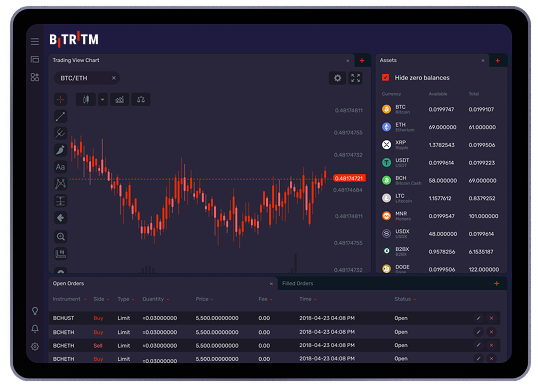538x387 pixels.
Task: Add a new tab next to the chart tab
Action: 362,61
